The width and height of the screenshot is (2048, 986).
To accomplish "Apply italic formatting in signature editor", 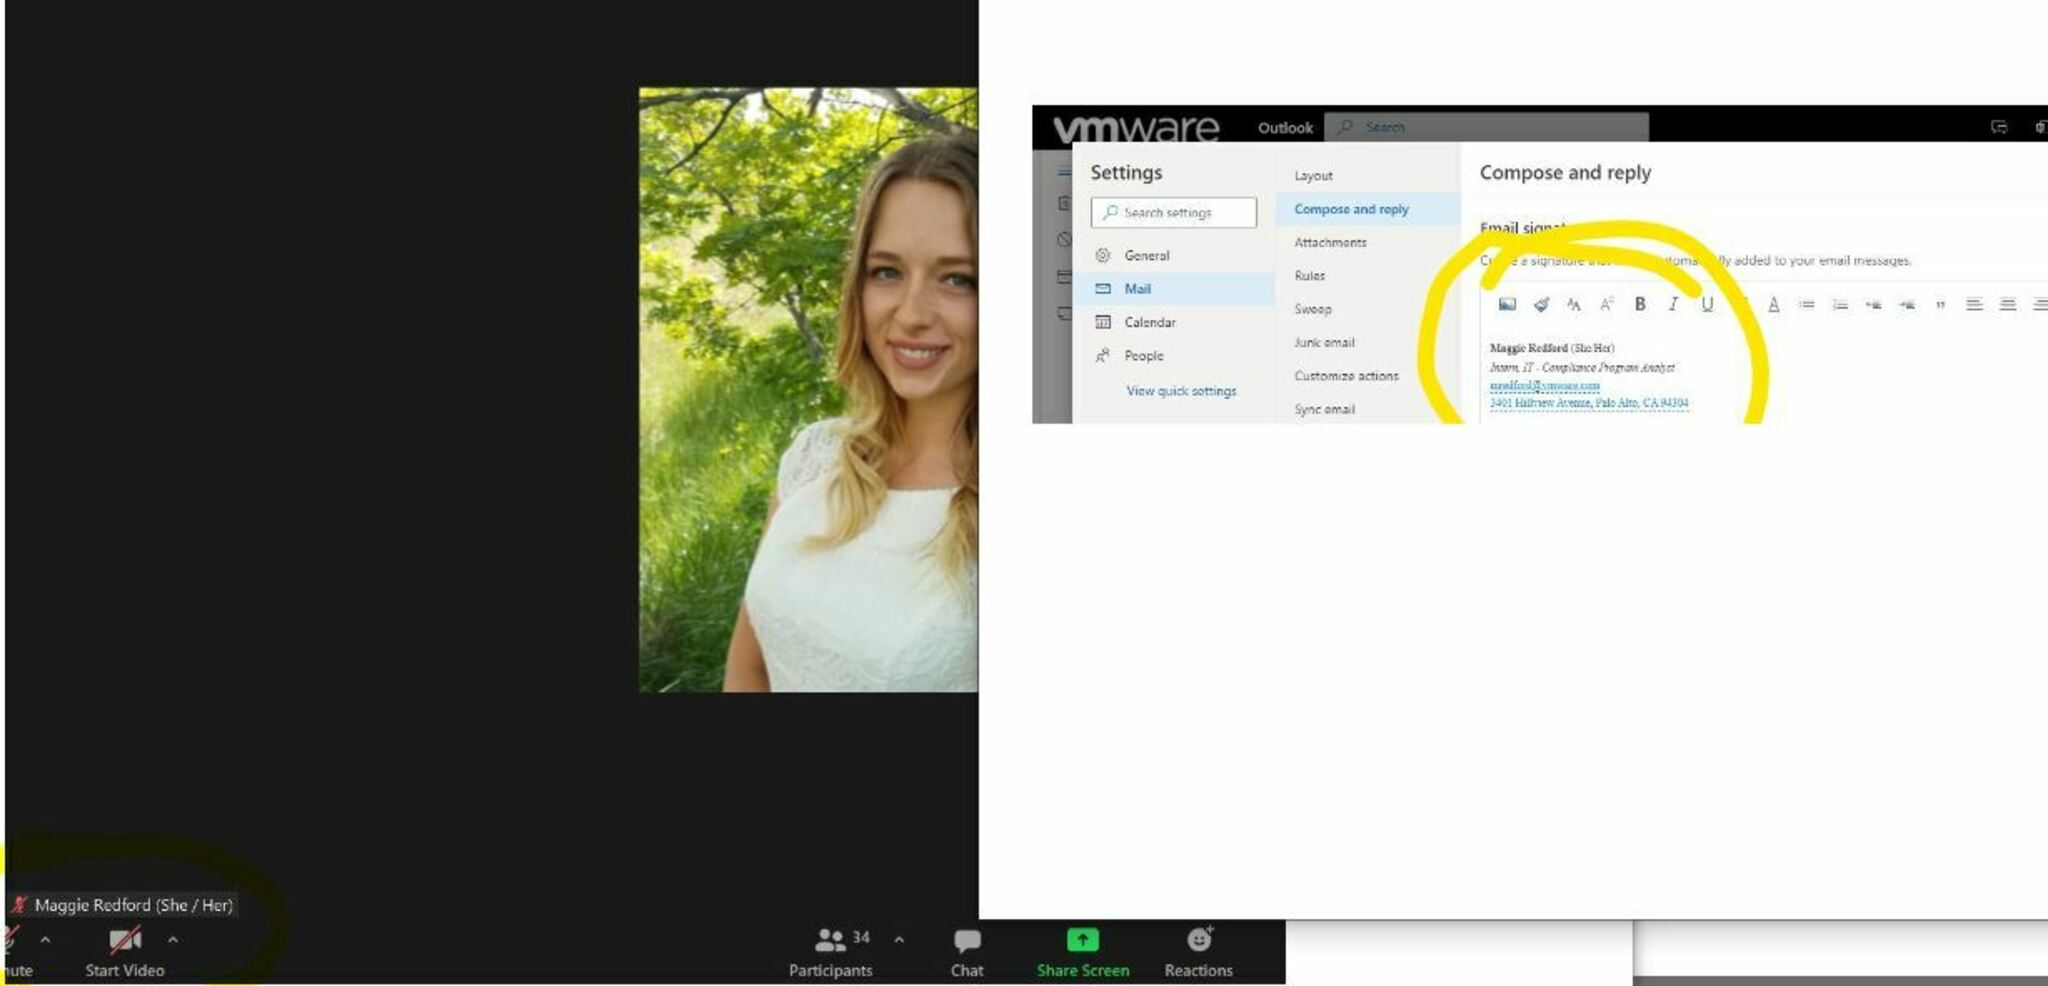I will [1673, 305].
